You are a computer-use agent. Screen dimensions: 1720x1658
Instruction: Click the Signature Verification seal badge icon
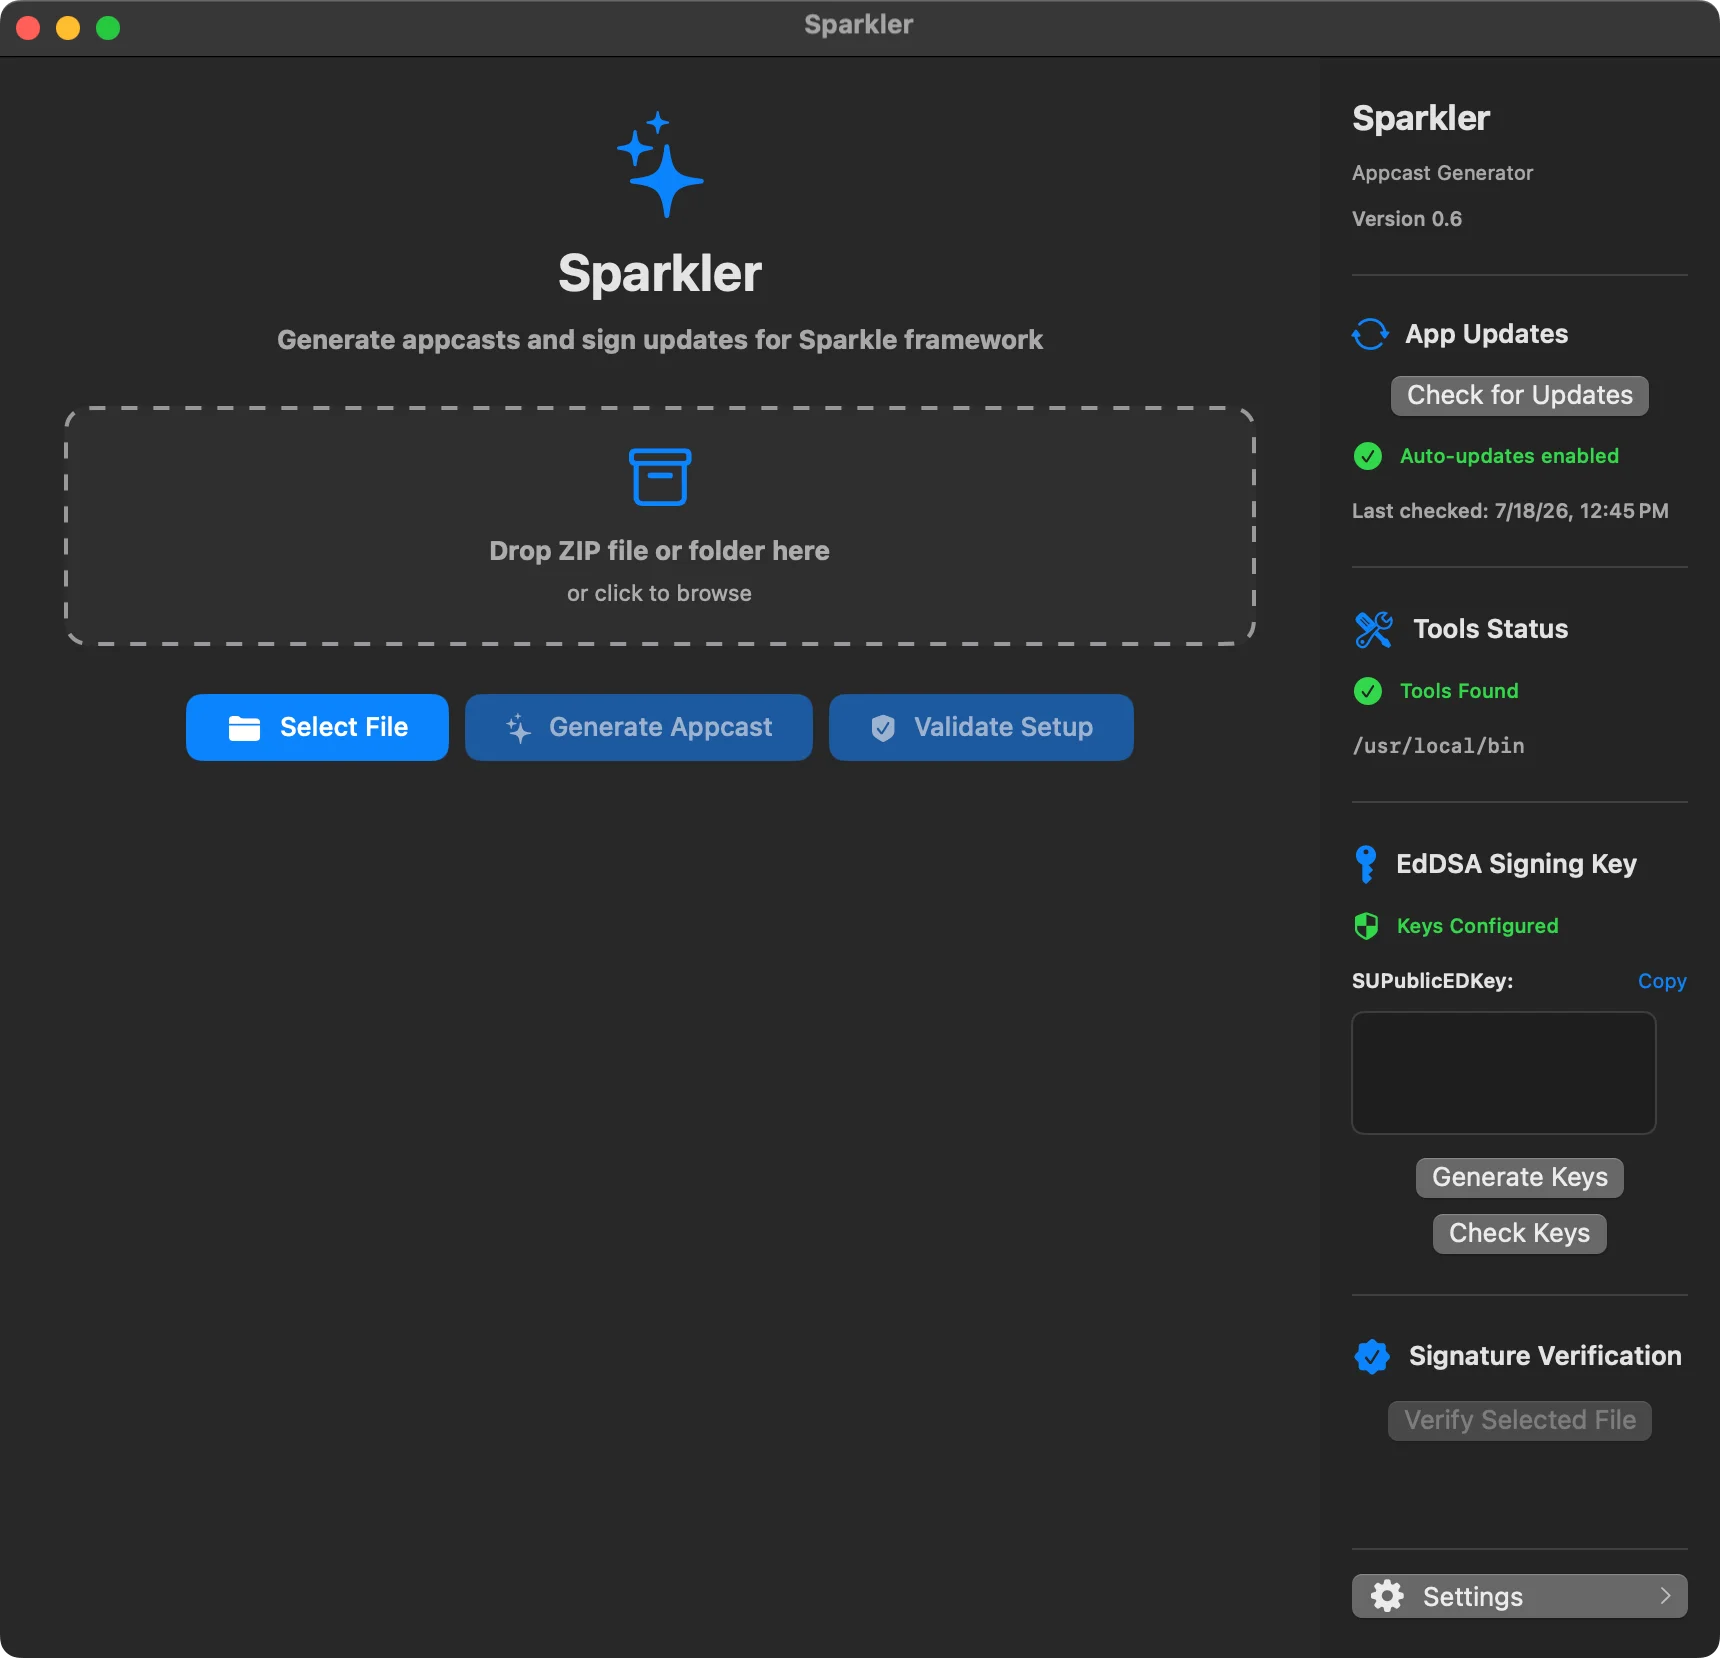[1372, 1356]
